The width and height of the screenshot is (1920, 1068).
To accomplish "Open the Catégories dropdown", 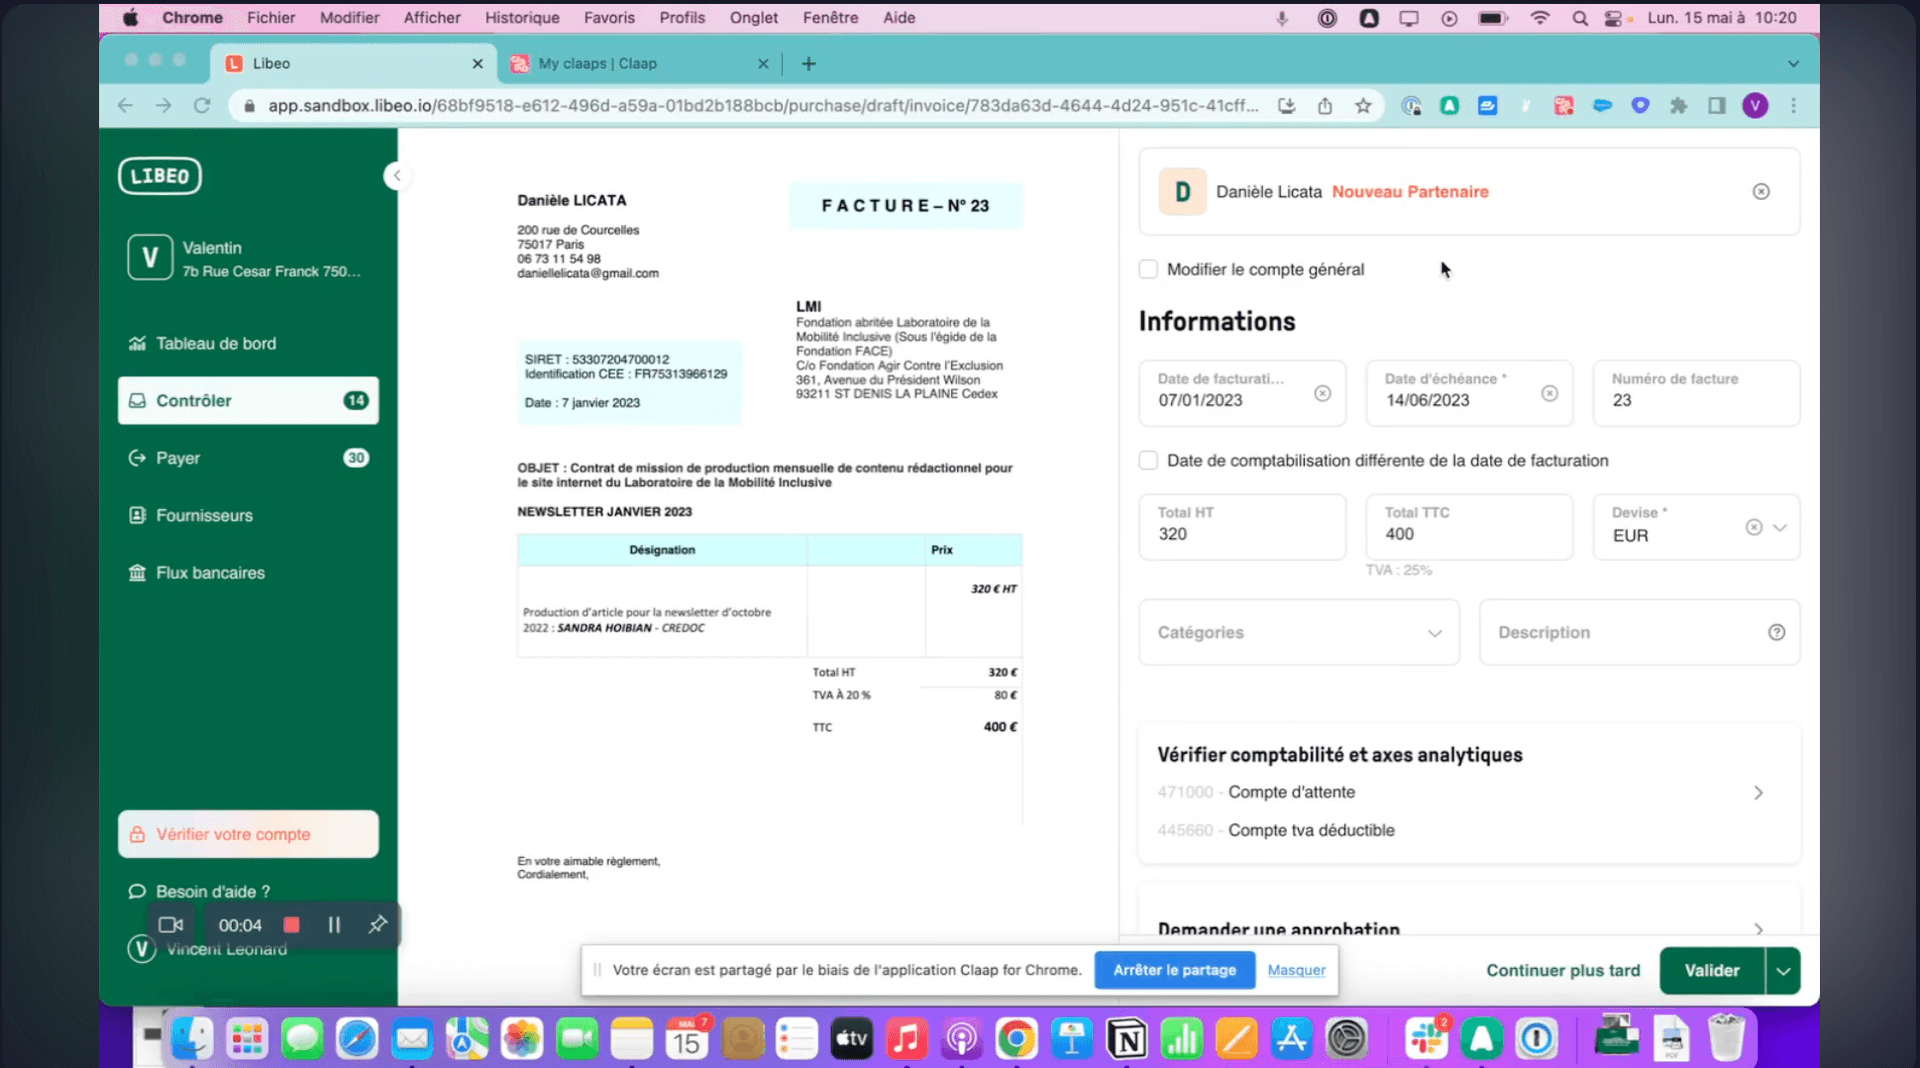I will [1299, 632].
